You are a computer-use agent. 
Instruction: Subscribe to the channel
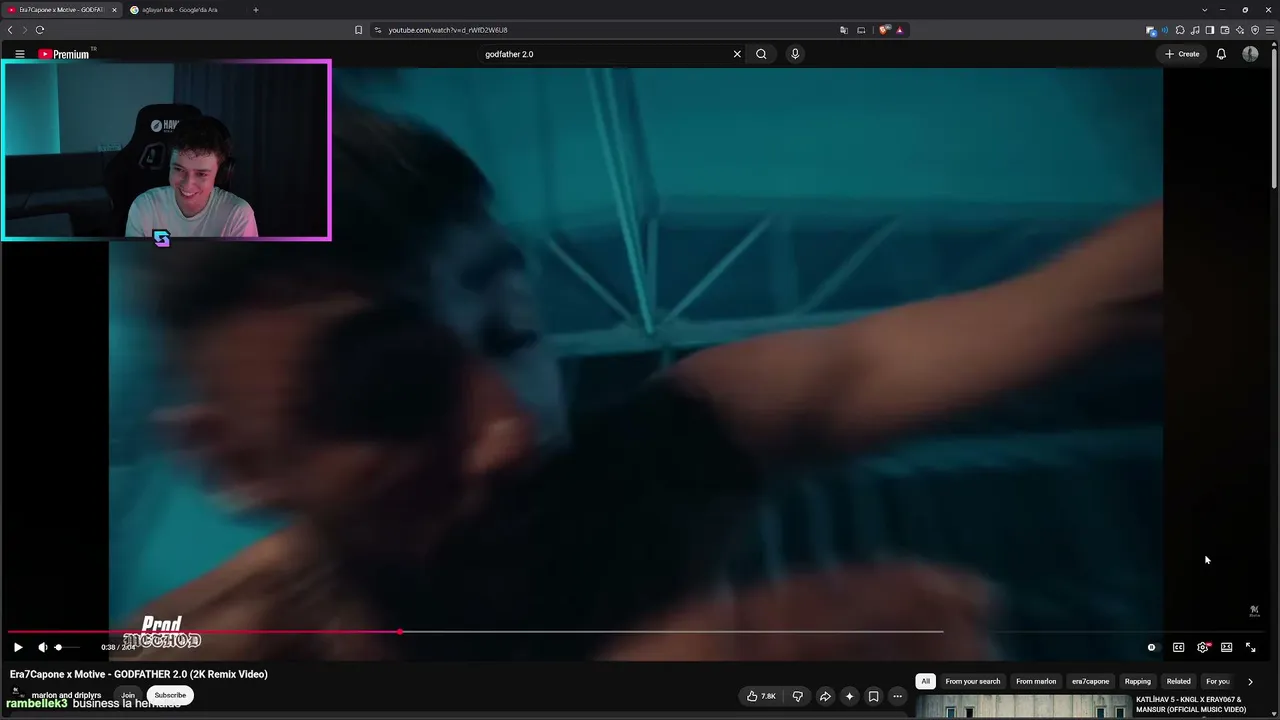pyautogui.click(x=170, y=695)
